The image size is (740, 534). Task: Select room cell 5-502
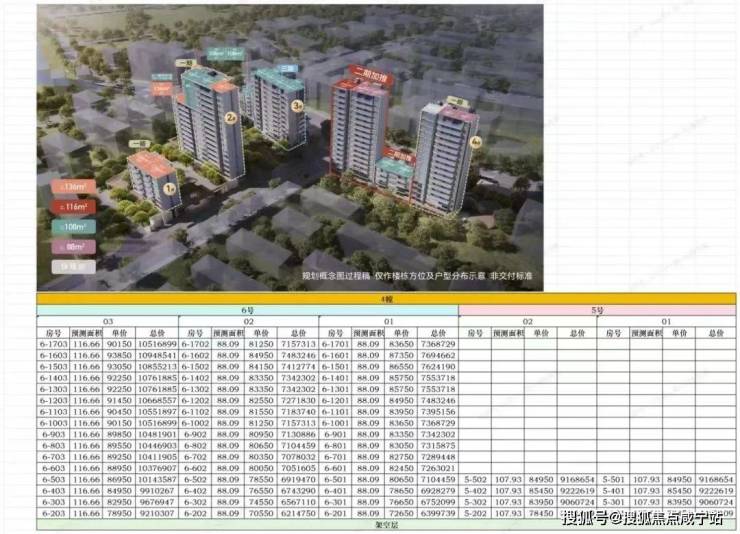pyautogui.click(x=476, y=480)
